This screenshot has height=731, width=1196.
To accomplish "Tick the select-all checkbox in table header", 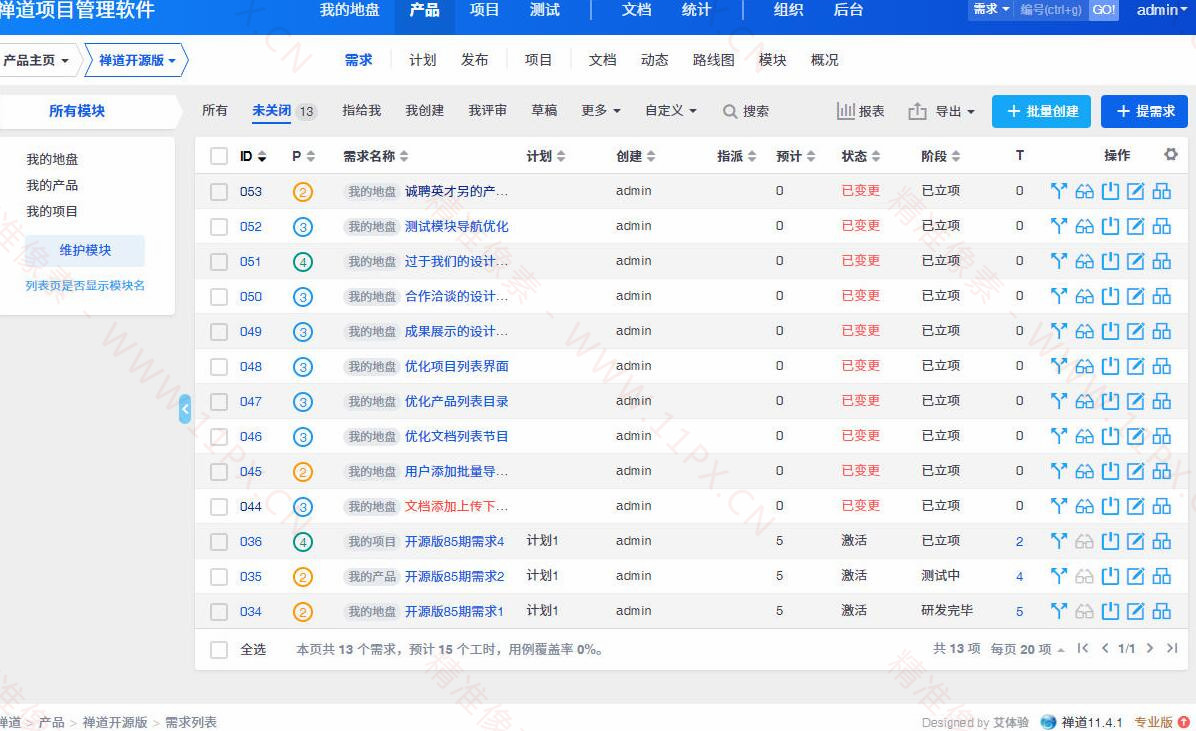I will [x=219, y=156].
